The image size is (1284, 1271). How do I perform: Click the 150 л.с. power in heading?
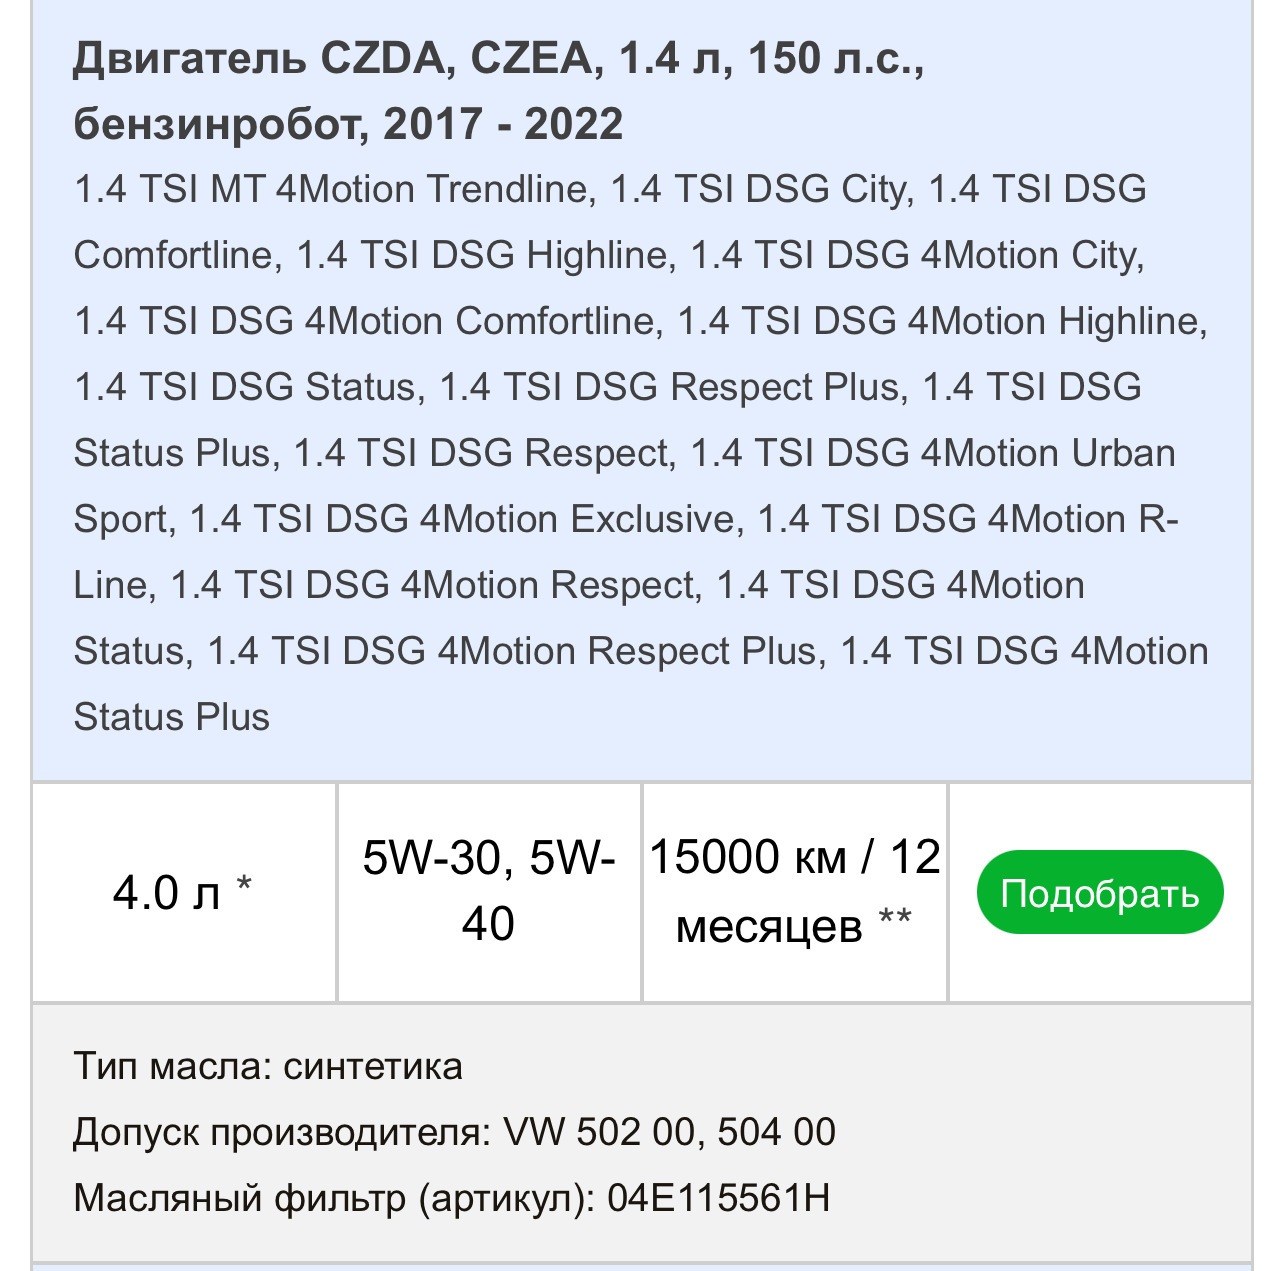point(836,59)
